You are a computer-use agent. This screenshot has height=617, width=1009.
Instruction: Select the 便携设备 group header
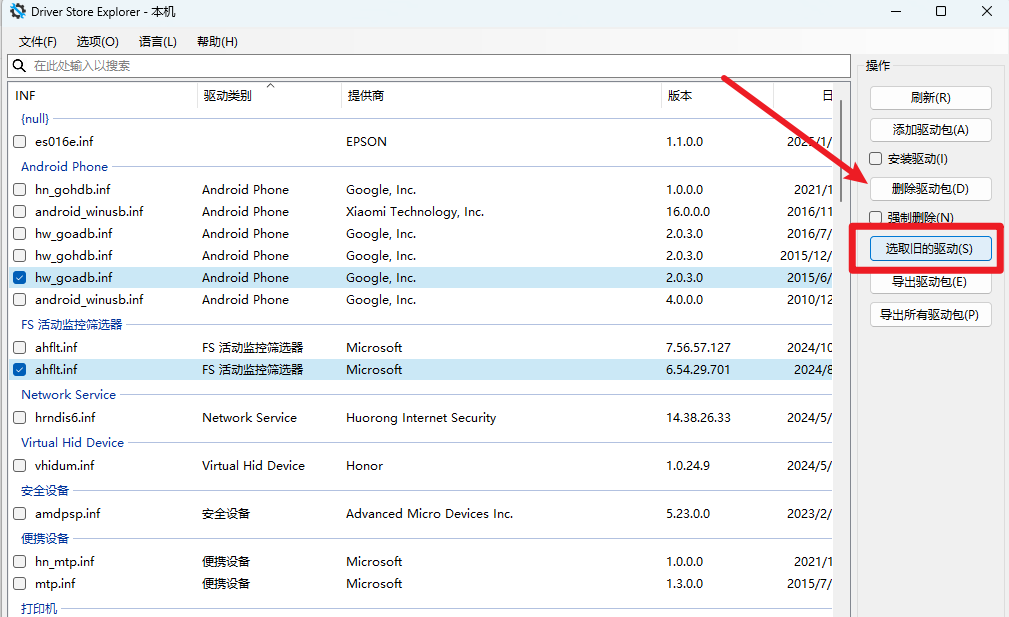point(45,539)
